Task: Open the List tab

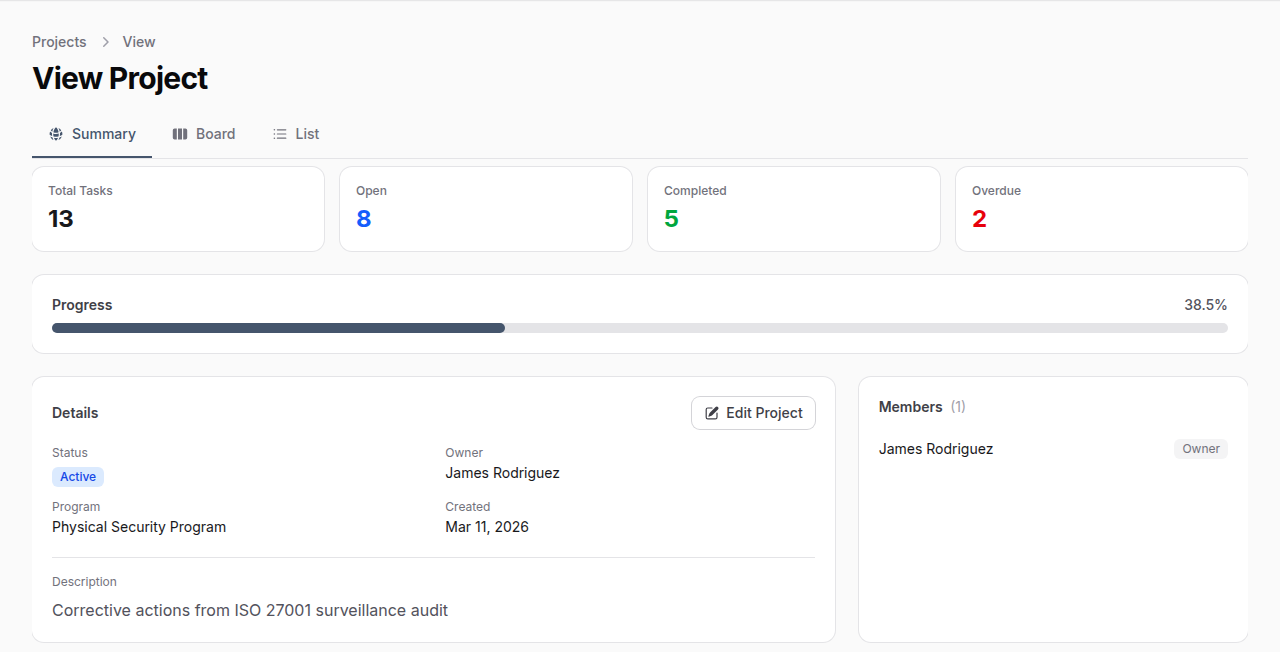Action: point(306,133)
